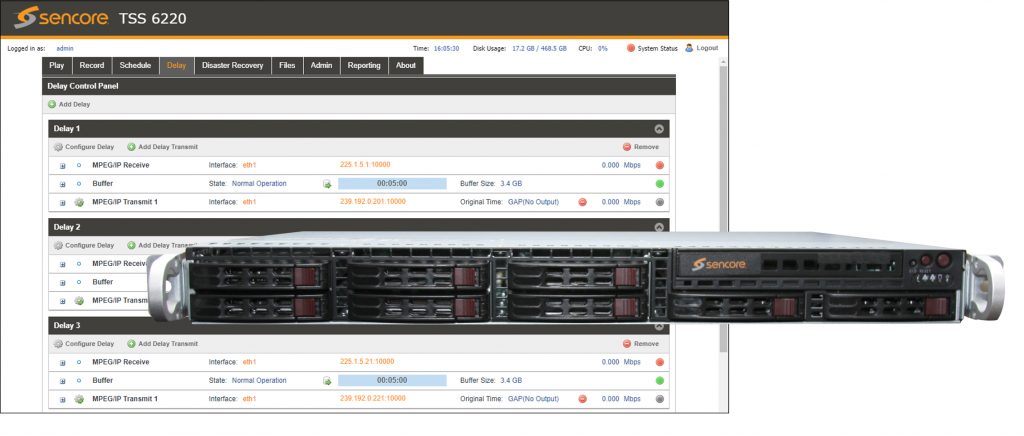Open the Schedule tab
This screenshot has height=436, width=1024.
[135, 66]
